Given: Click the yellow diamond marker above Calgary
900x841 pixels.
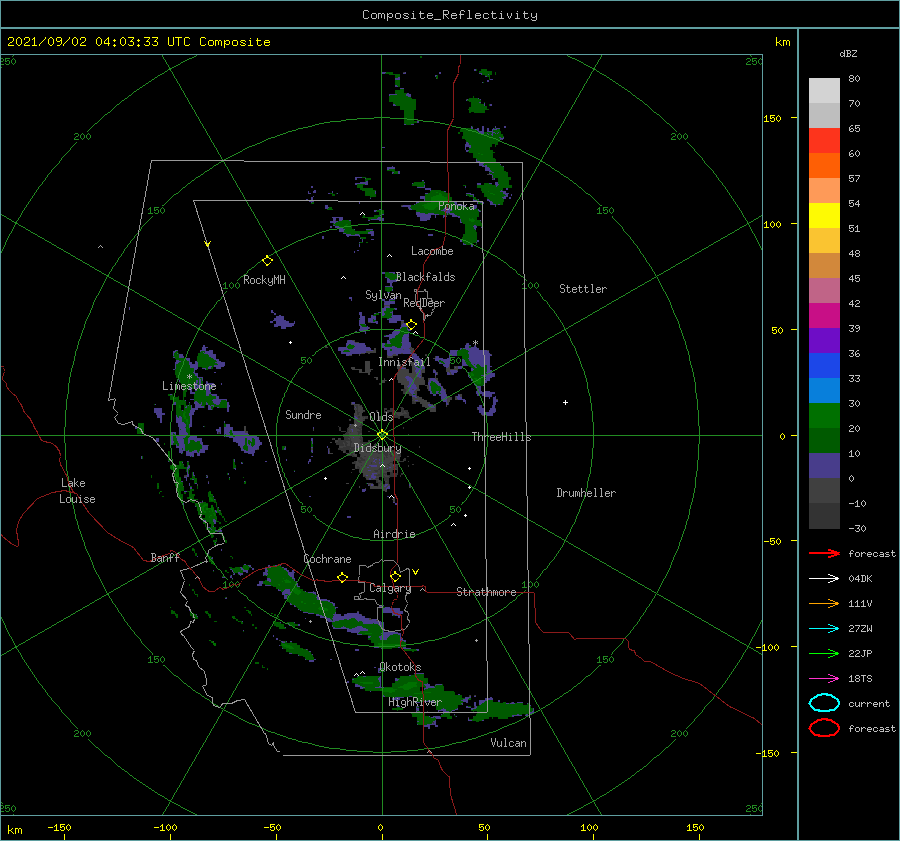Looking at the screenshot, I should 395,576.
